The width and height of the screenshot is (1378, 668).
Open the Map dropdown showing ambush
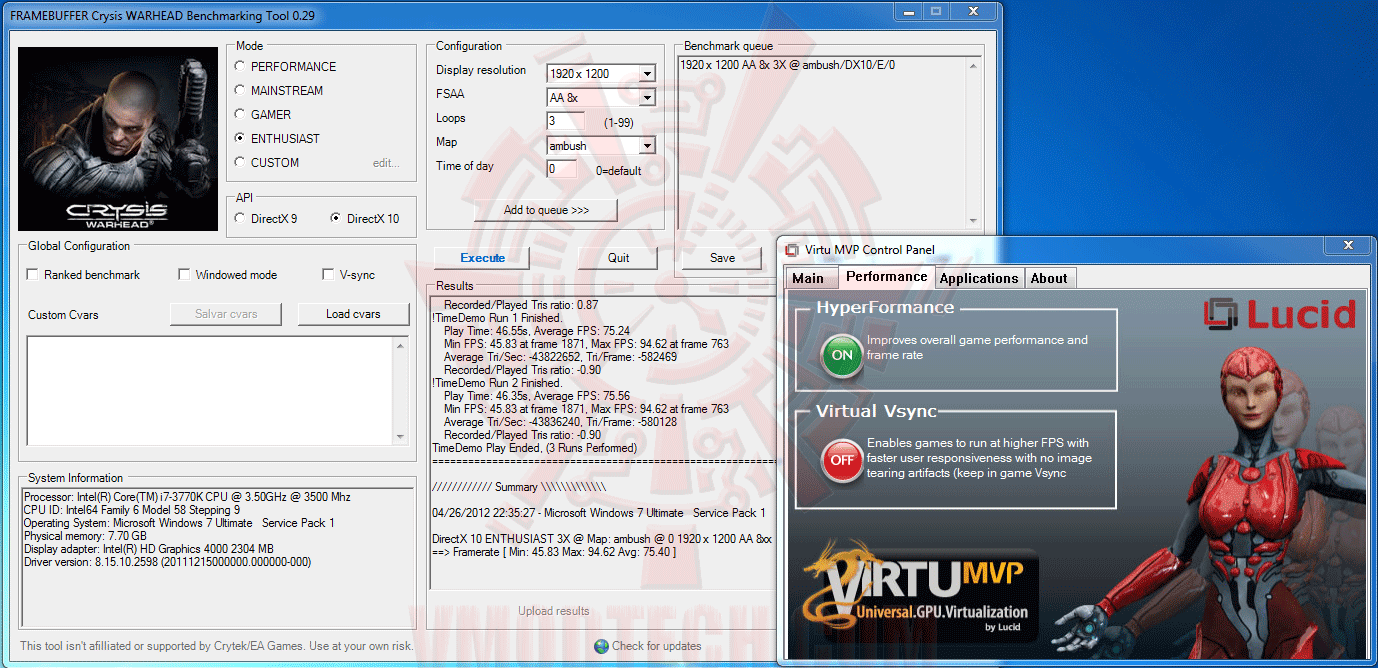pyautogui.click(x=647, y=145)
